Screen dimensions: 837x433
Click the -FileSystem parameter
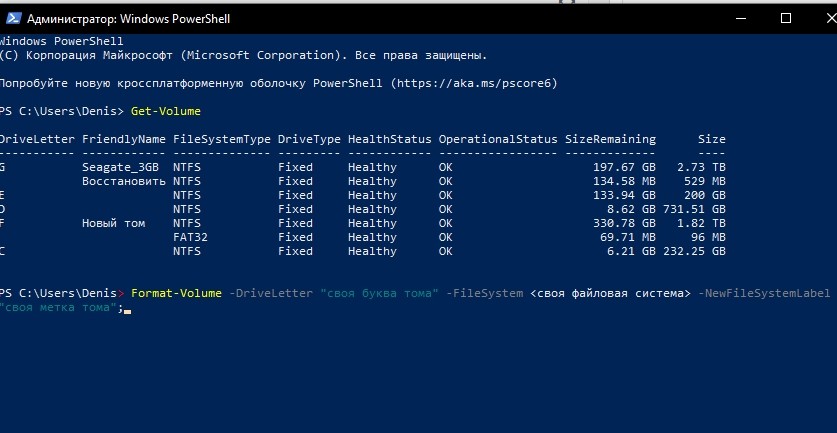487,292
